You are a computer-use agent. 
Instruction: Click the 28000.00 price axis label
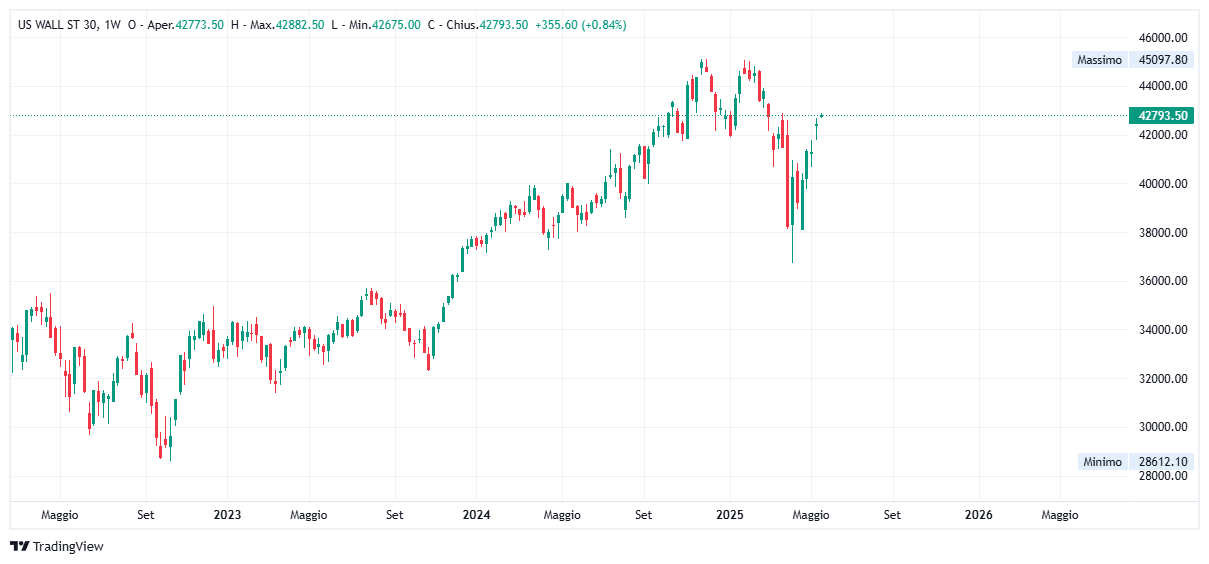1163,476
